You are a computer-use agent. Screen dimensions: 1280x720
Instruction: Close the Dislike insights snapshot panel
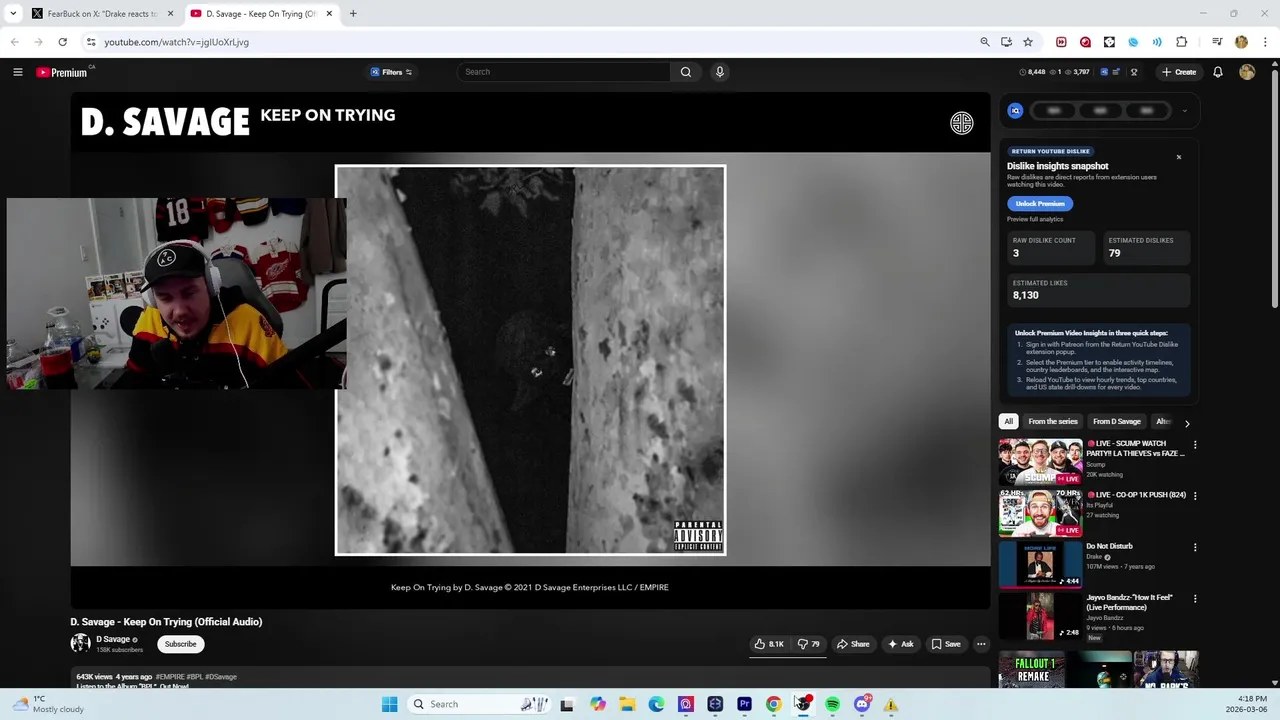click(1178, 157)
